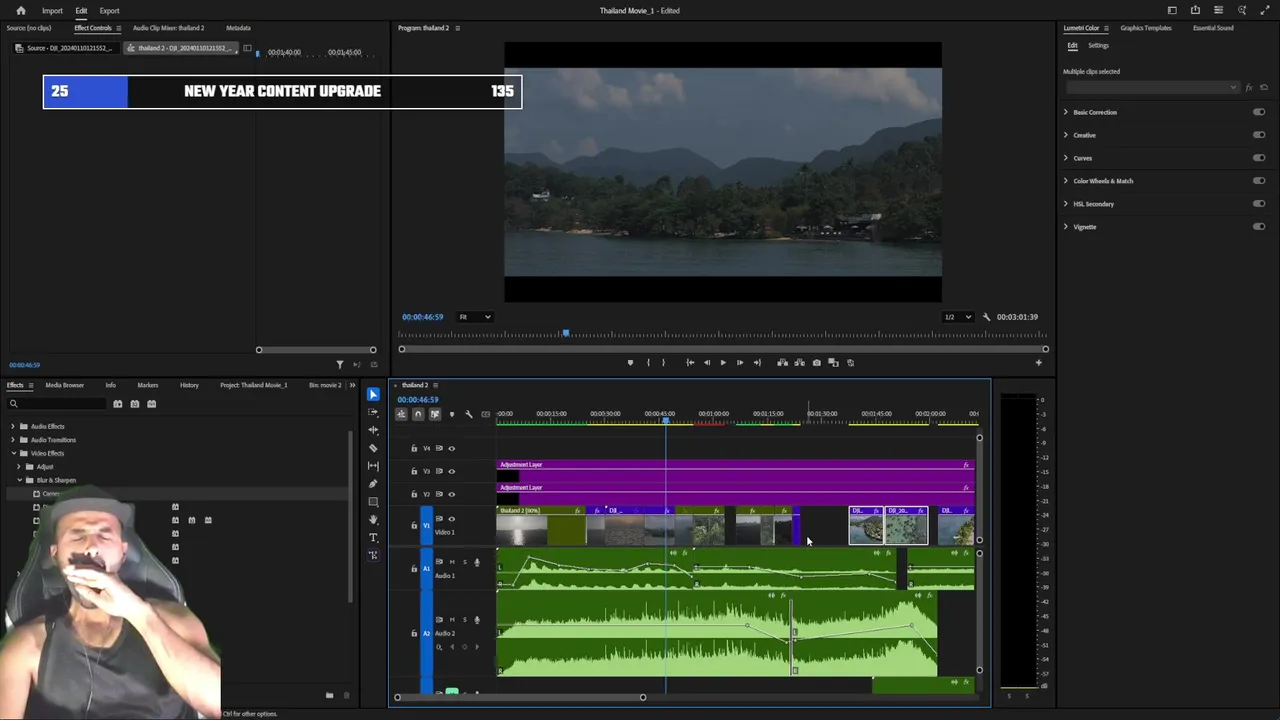Viewport: 1280px width, 720px height.
Task: Add a marker in the timeline
Action: 451,414
